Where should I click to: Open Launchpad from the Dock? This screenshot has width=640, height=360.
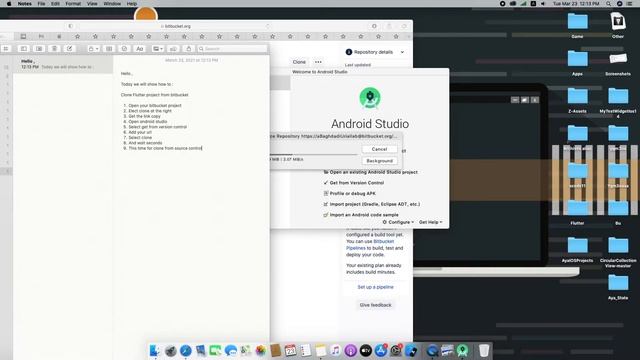pos(170,350)
